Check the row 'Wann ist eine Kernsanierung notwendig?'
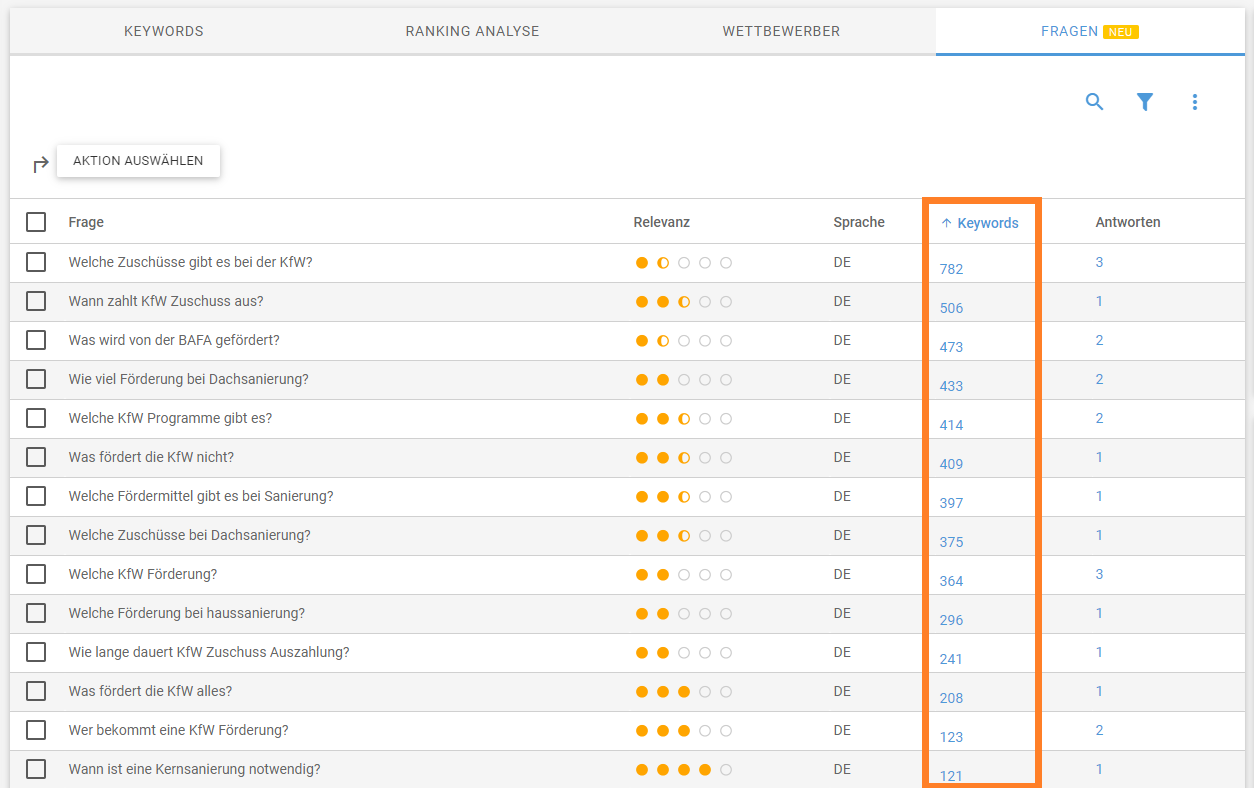Viewport: 1254px width, 788px height. point(36,769)
